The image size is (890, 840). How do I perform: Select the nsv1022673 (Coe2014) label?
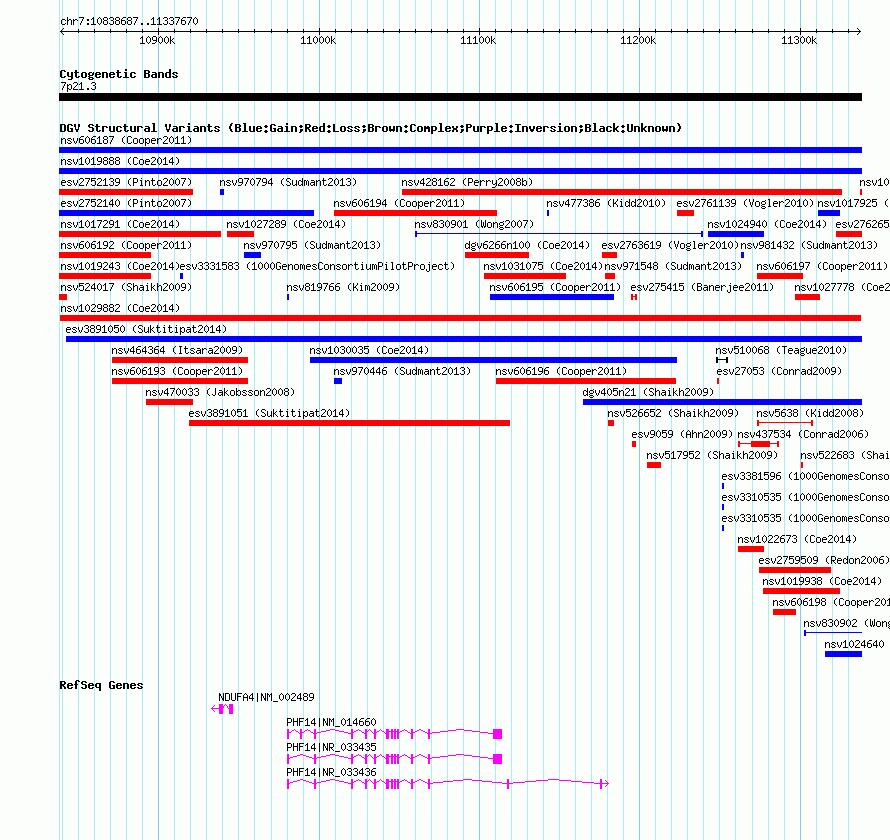797,539
